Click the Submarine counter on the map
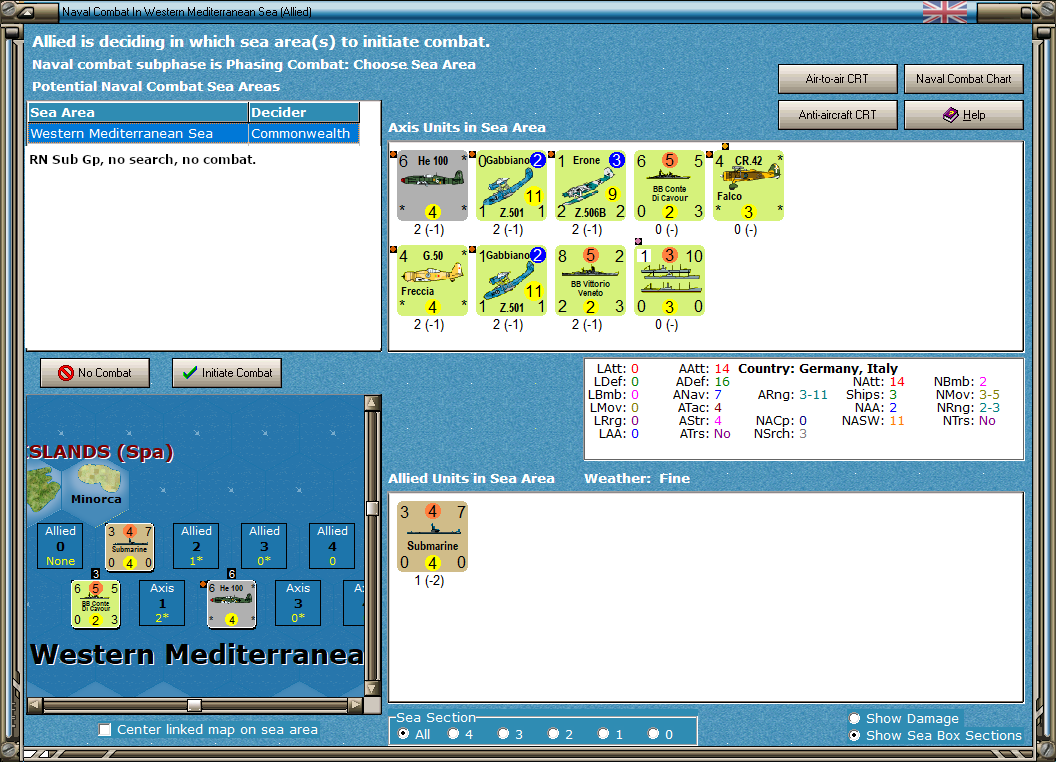The image size is (1056, 762). coord(129,546)
